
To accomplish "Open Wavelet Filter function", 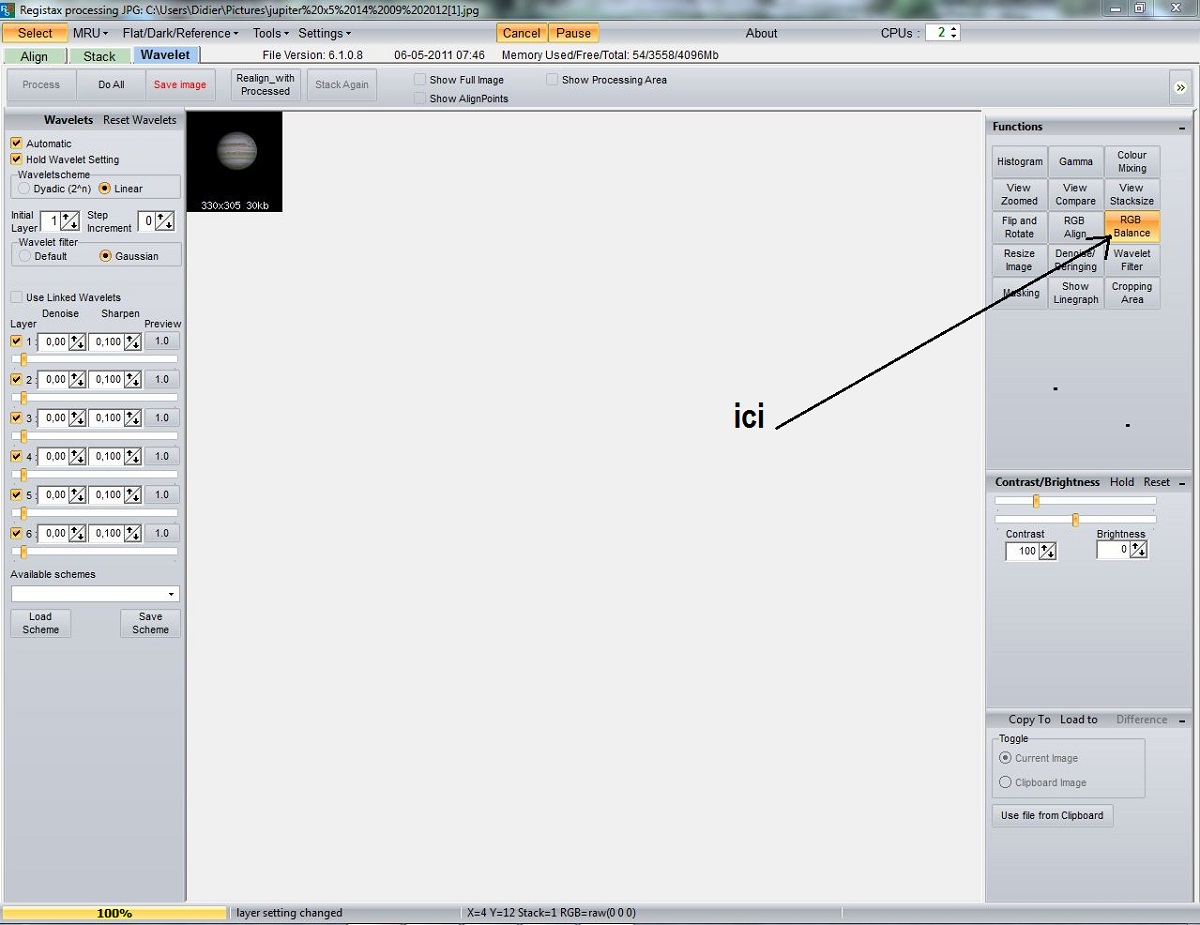I will pyautogui.click(x=1132, y=260).
